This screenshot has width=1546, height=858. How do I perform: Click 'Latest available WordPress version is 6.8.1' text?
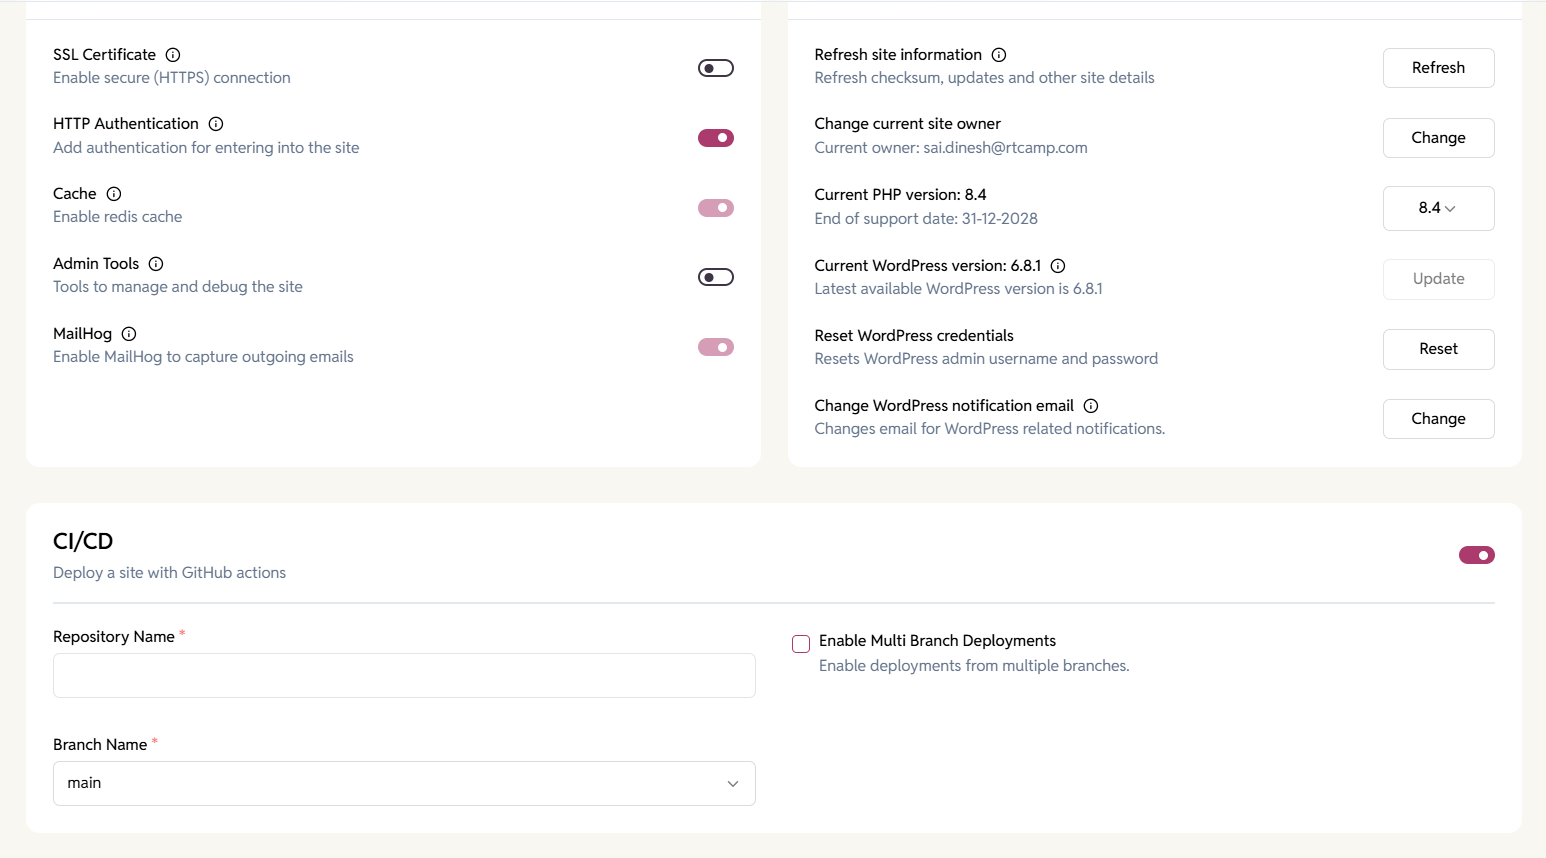click(x=958, y=289)
